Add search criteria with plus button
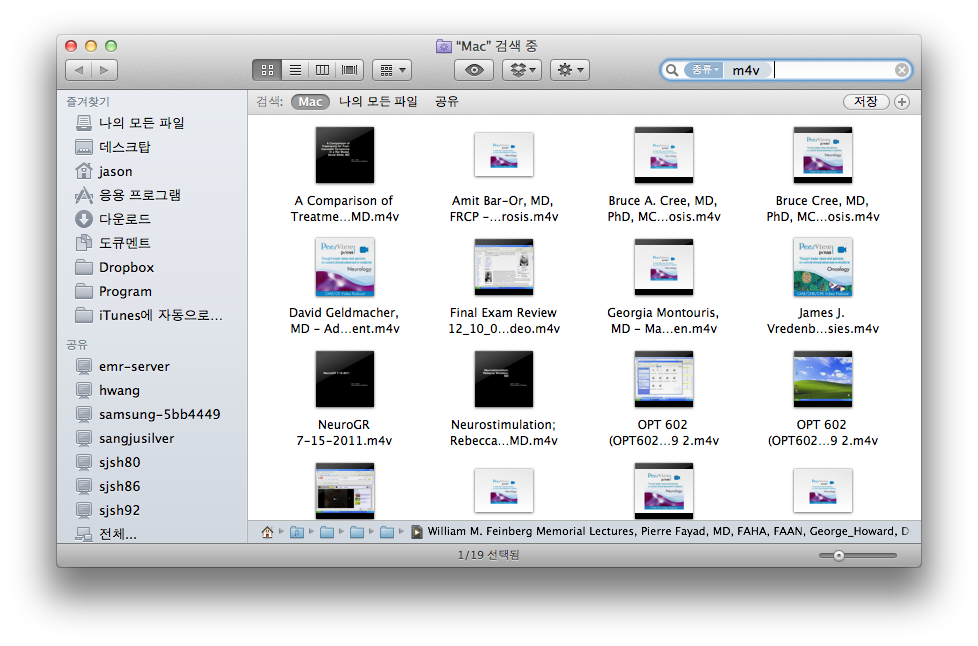 (901, 102)
